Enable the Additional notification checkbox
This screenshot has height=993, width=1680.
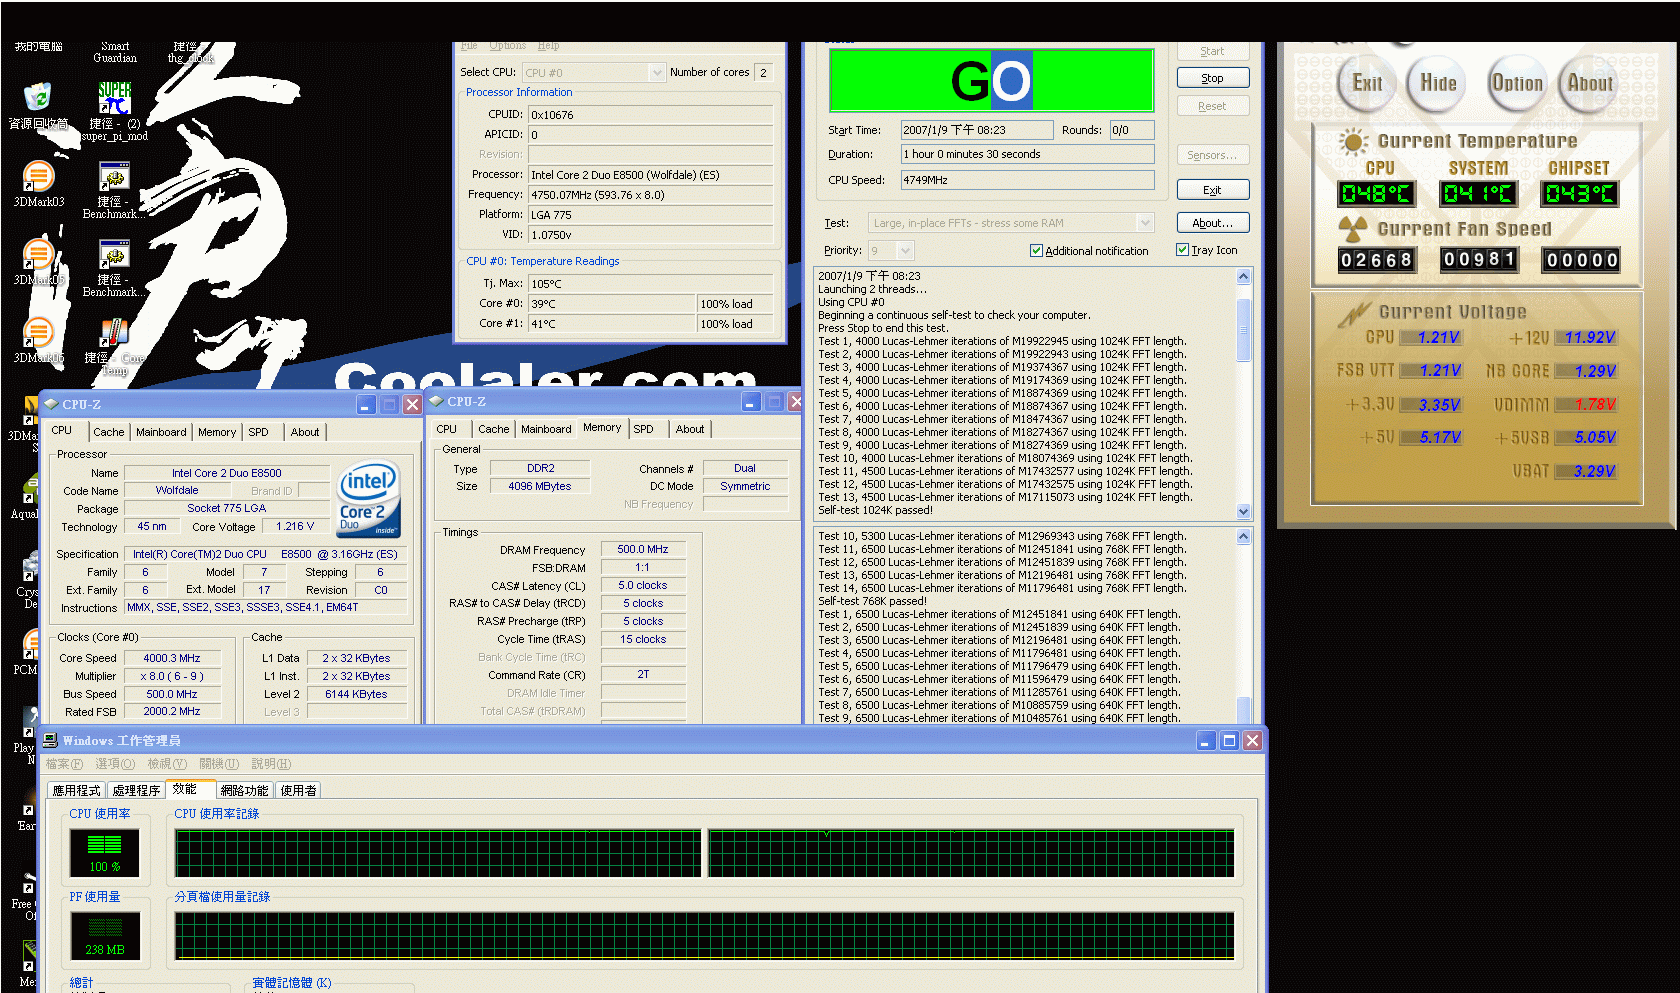pyautogui.click(x=1037, y=250)
